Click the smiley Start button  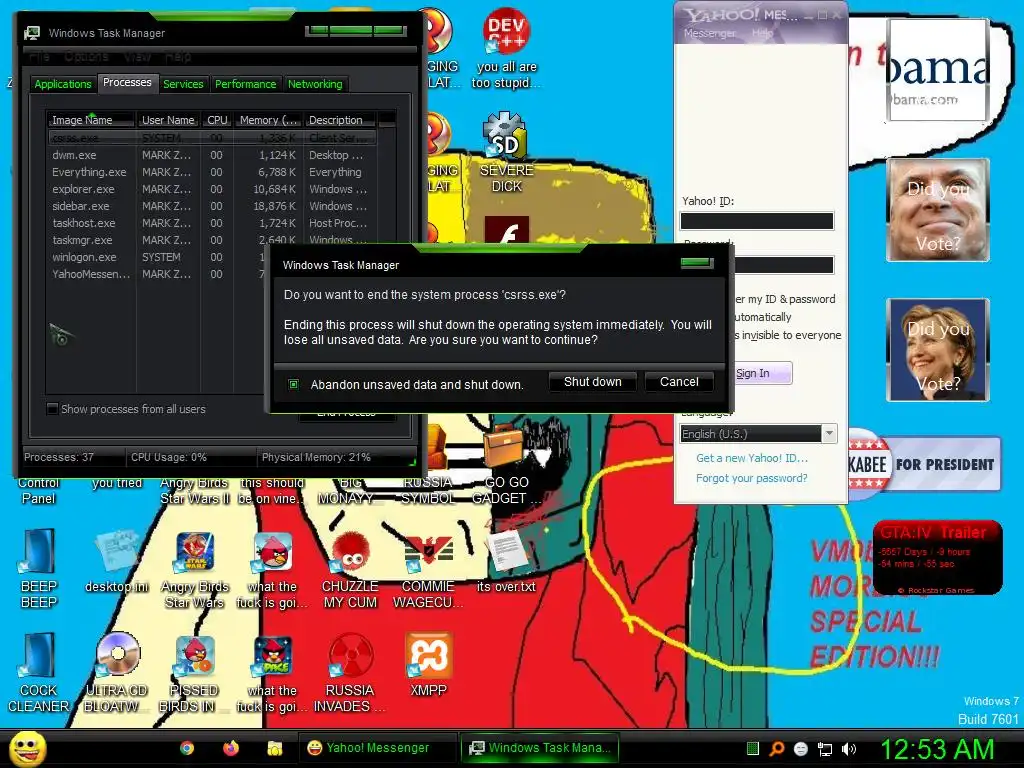27,748
